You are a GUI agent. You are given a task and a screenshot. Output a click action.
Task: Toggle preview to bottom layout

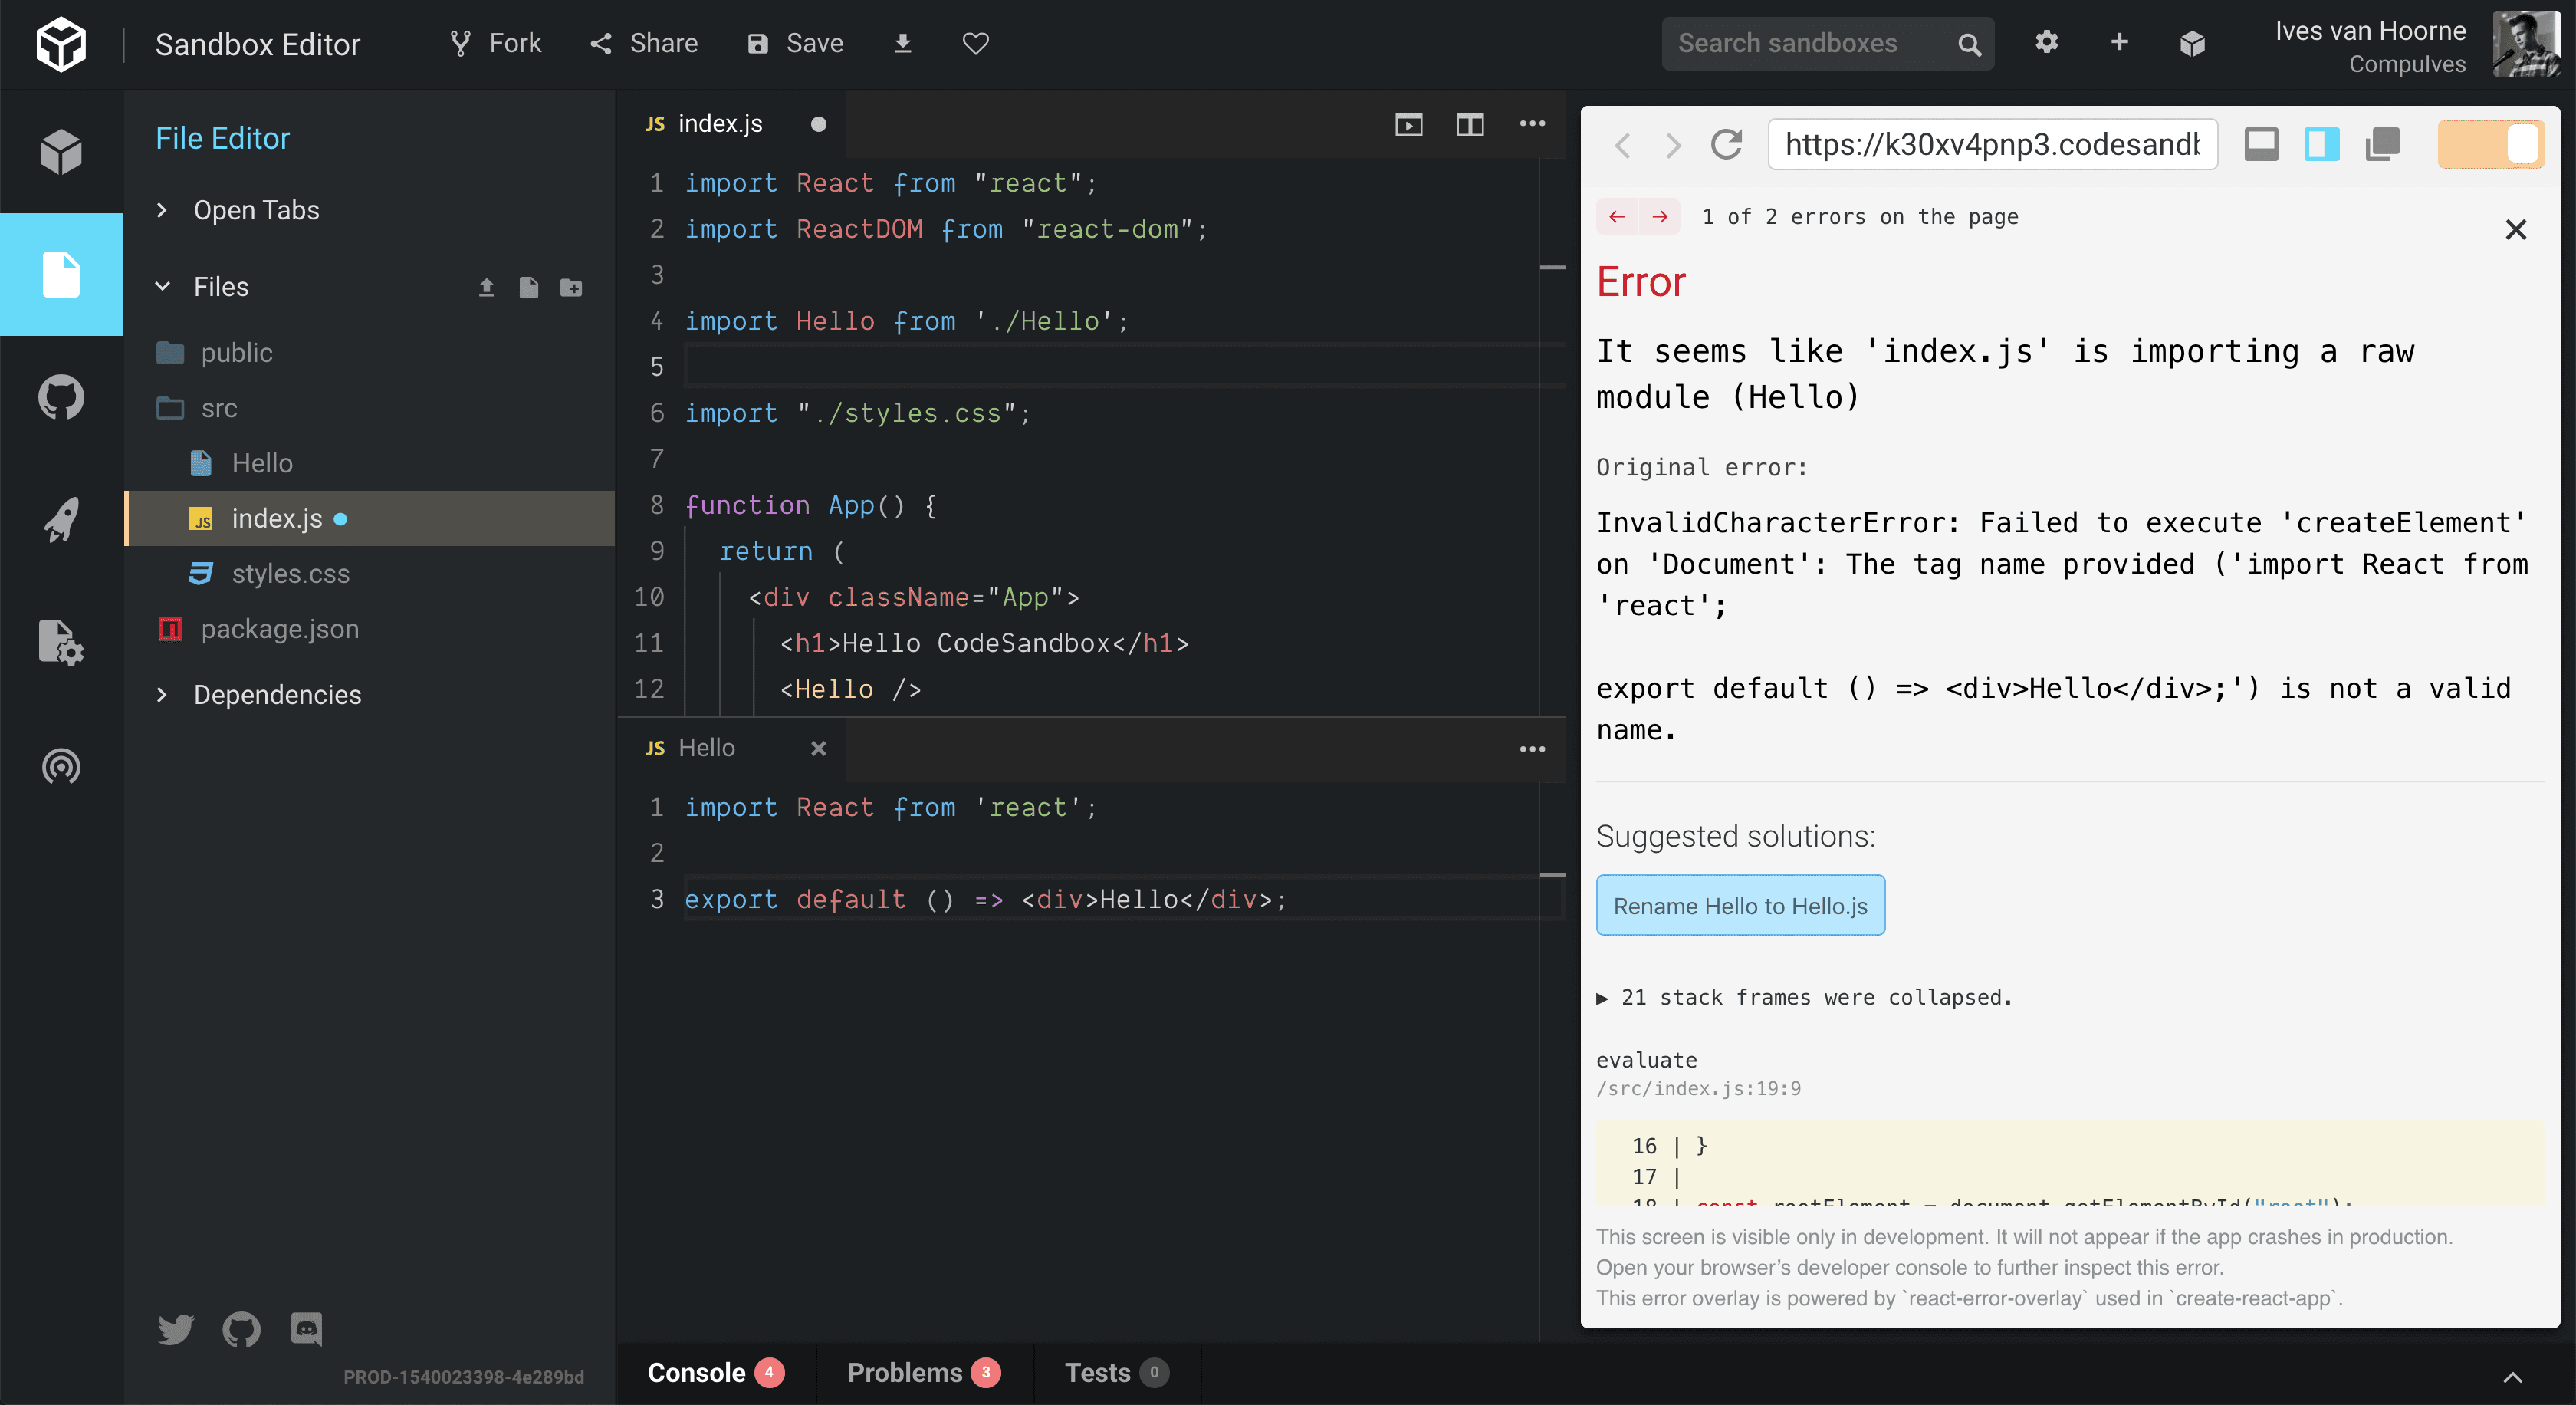2261,145
